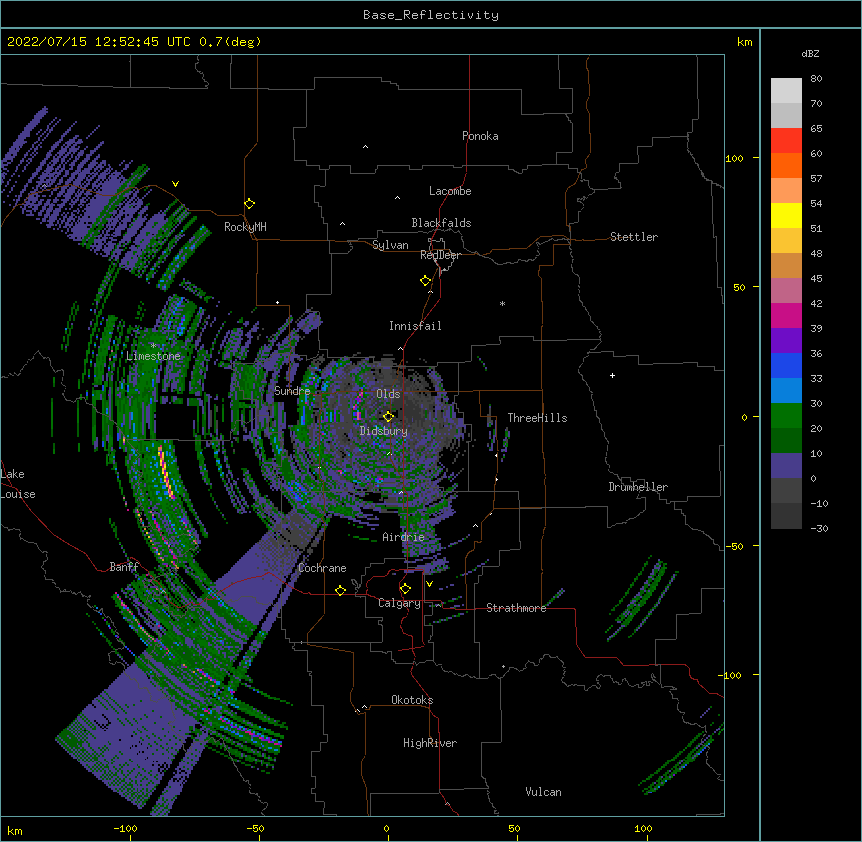Image resolution: width=862 pixels, height=842 pixels.
Task: Pick the dark gray swatch at -10 dBZ
Action: (786, 516)
